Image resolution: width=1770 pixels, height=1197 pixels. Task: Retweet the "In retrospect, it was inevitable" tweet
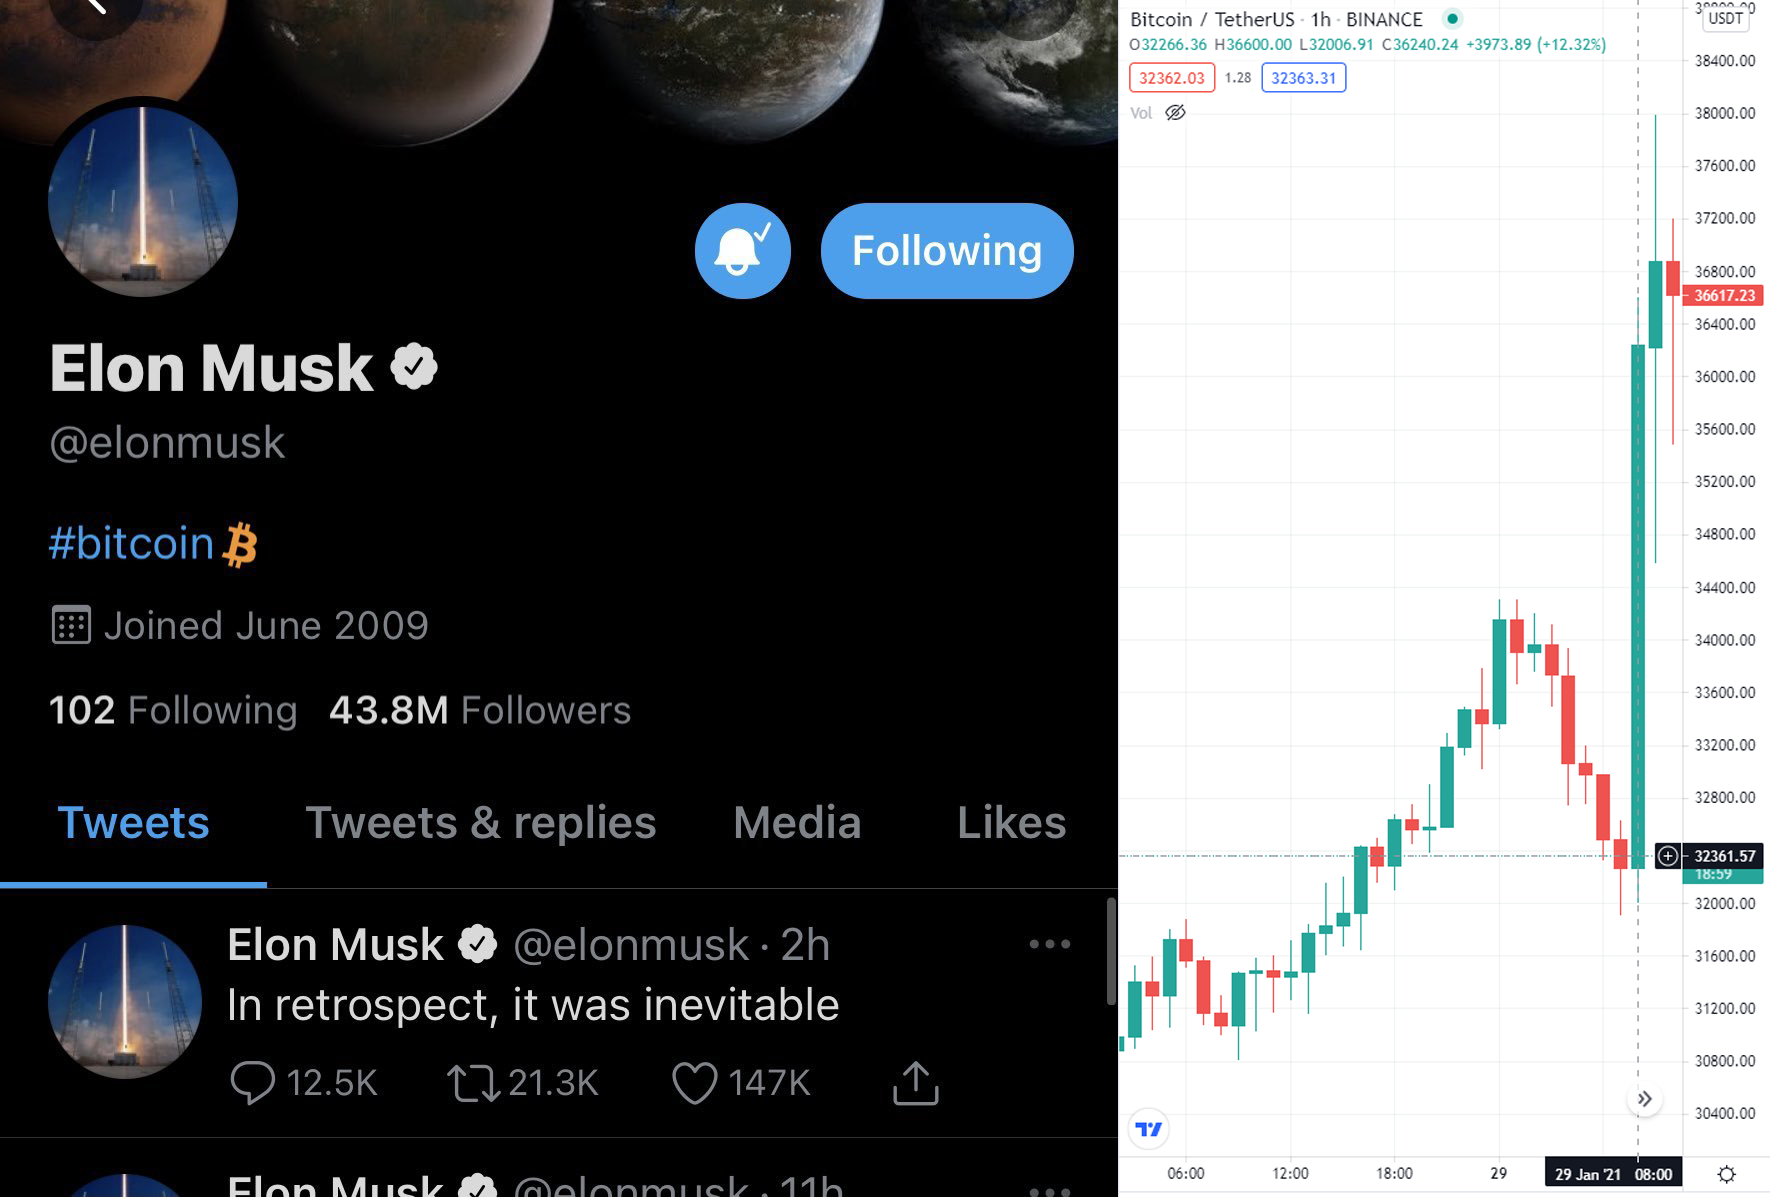pos(473,1083)
